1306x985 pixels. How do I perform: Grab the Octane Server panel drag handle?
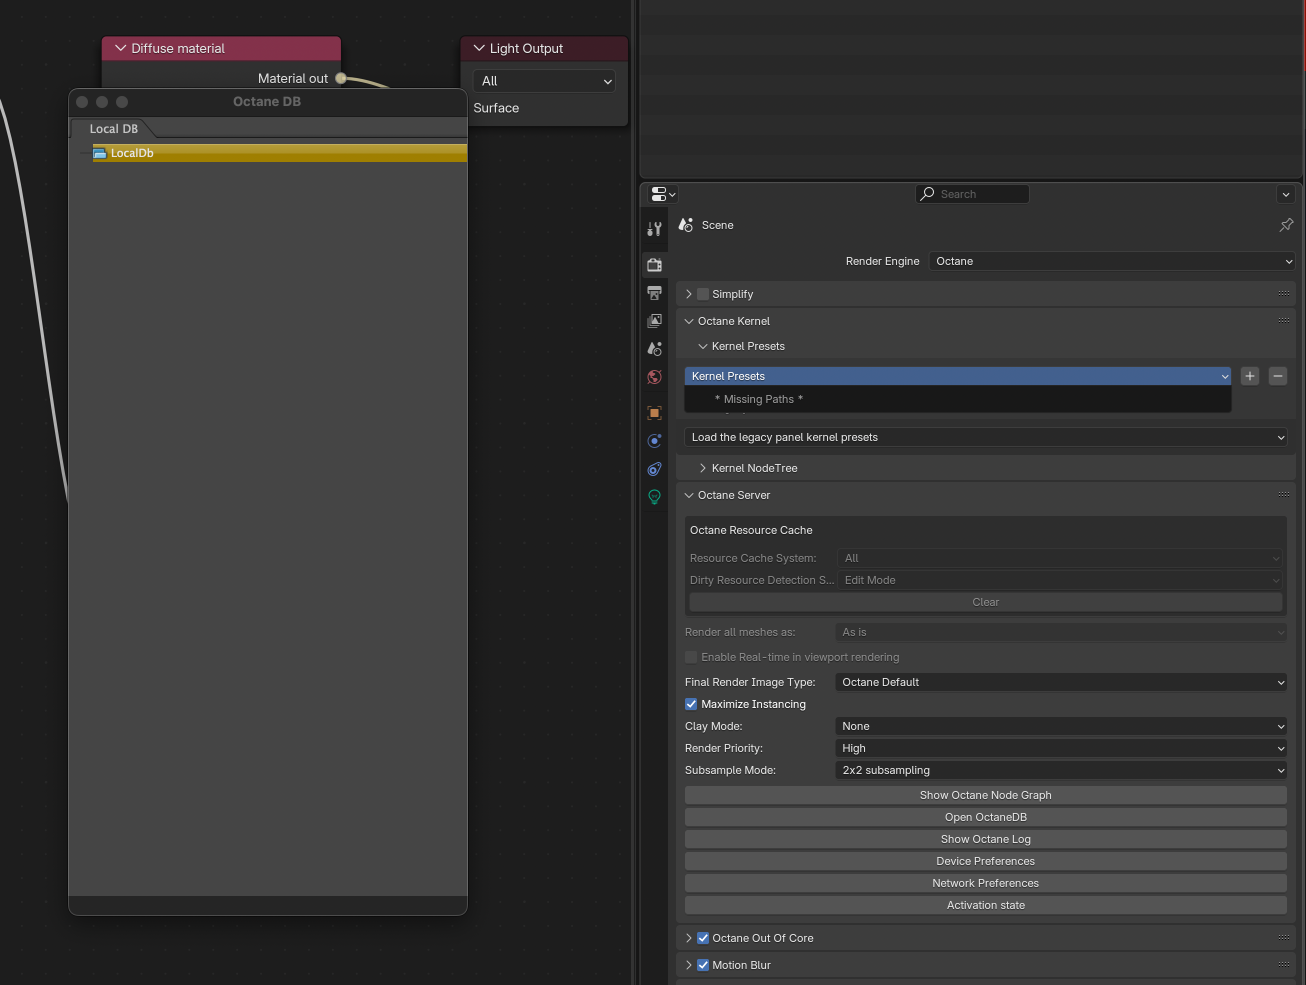point(1283,494)
